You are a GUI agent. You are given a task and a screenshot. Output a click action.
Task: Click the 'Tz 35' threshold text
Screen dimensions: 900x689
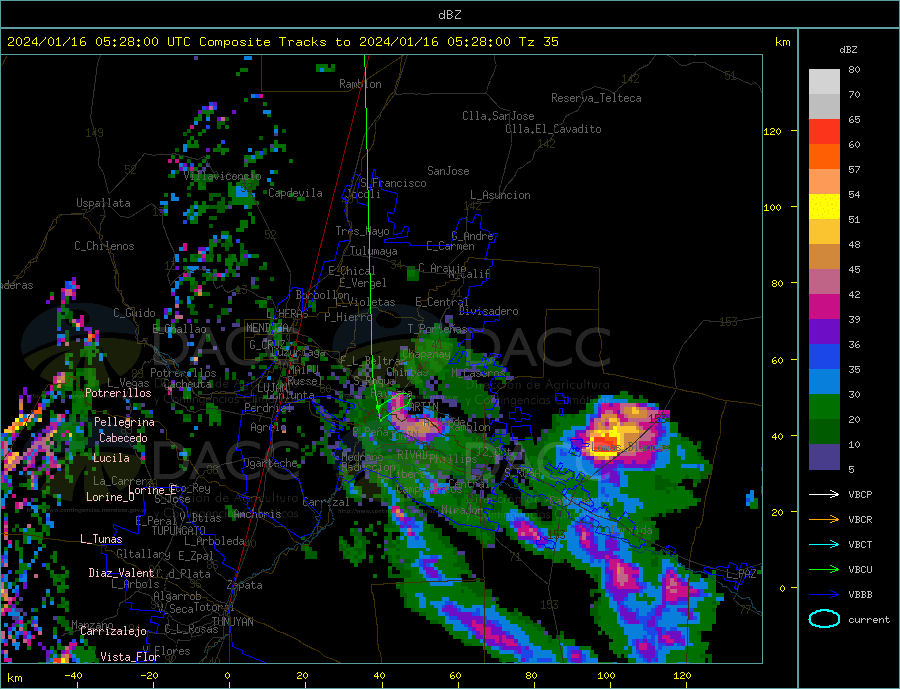(538, 42)
